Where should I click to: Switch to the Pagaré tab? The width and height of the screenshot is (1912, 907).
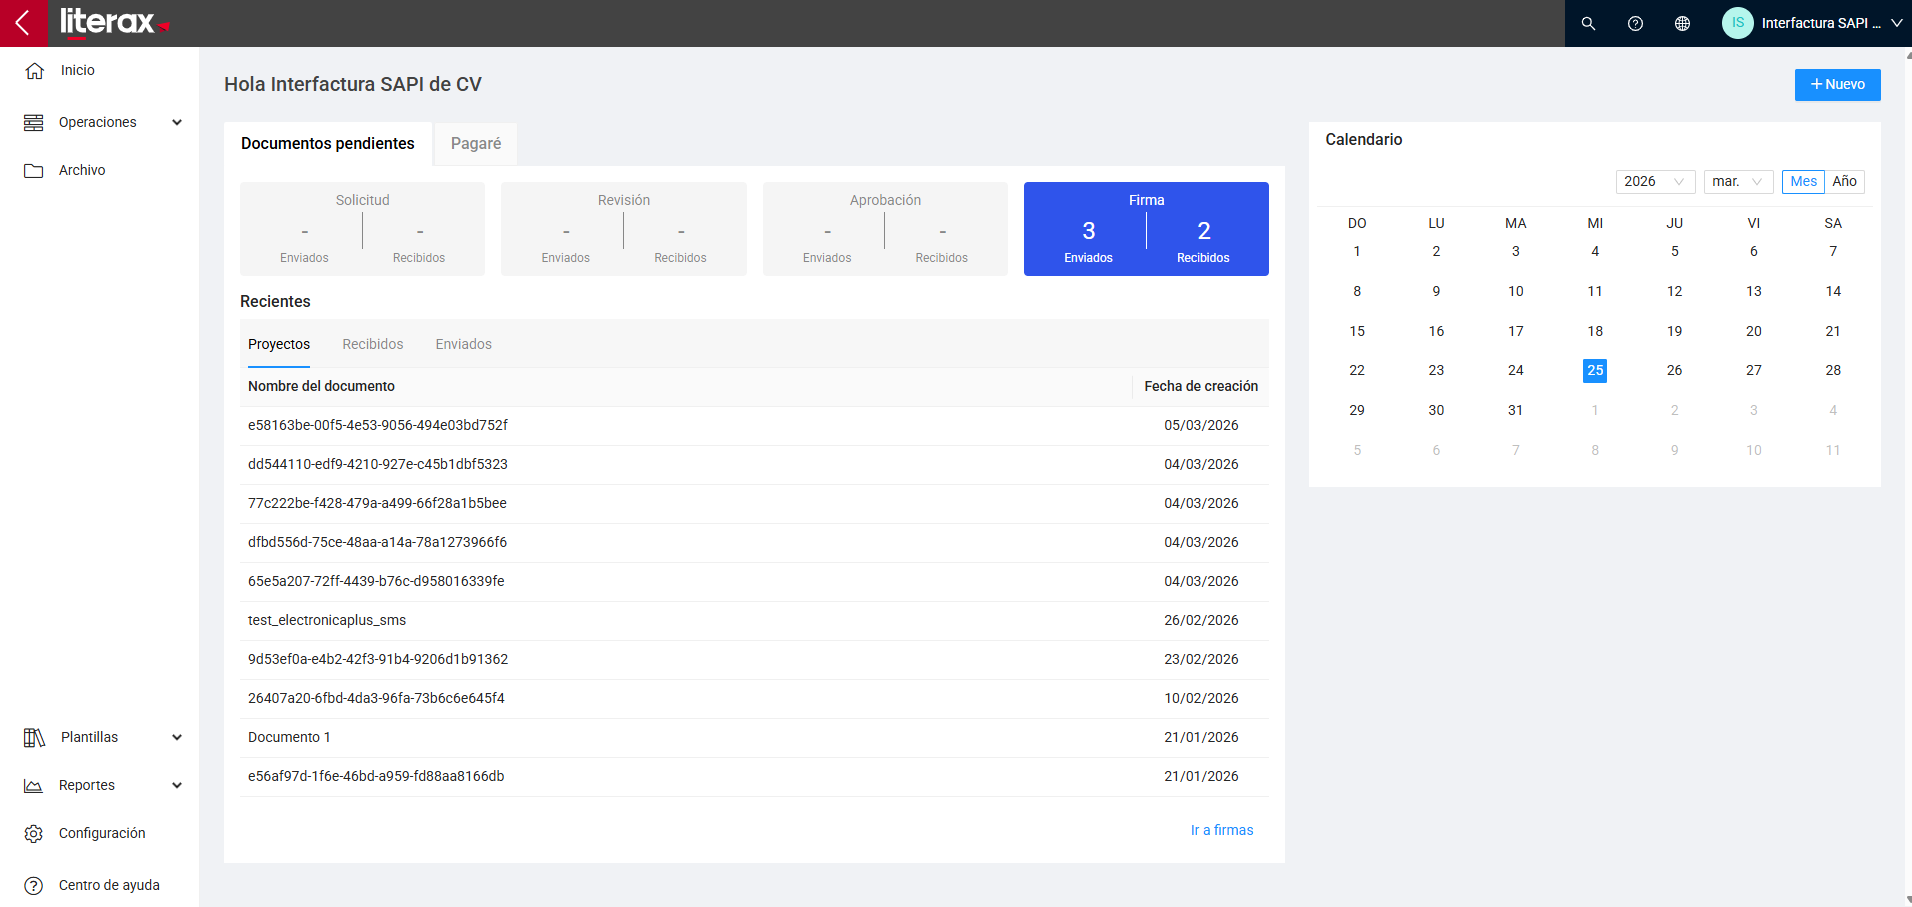(476, 144)
